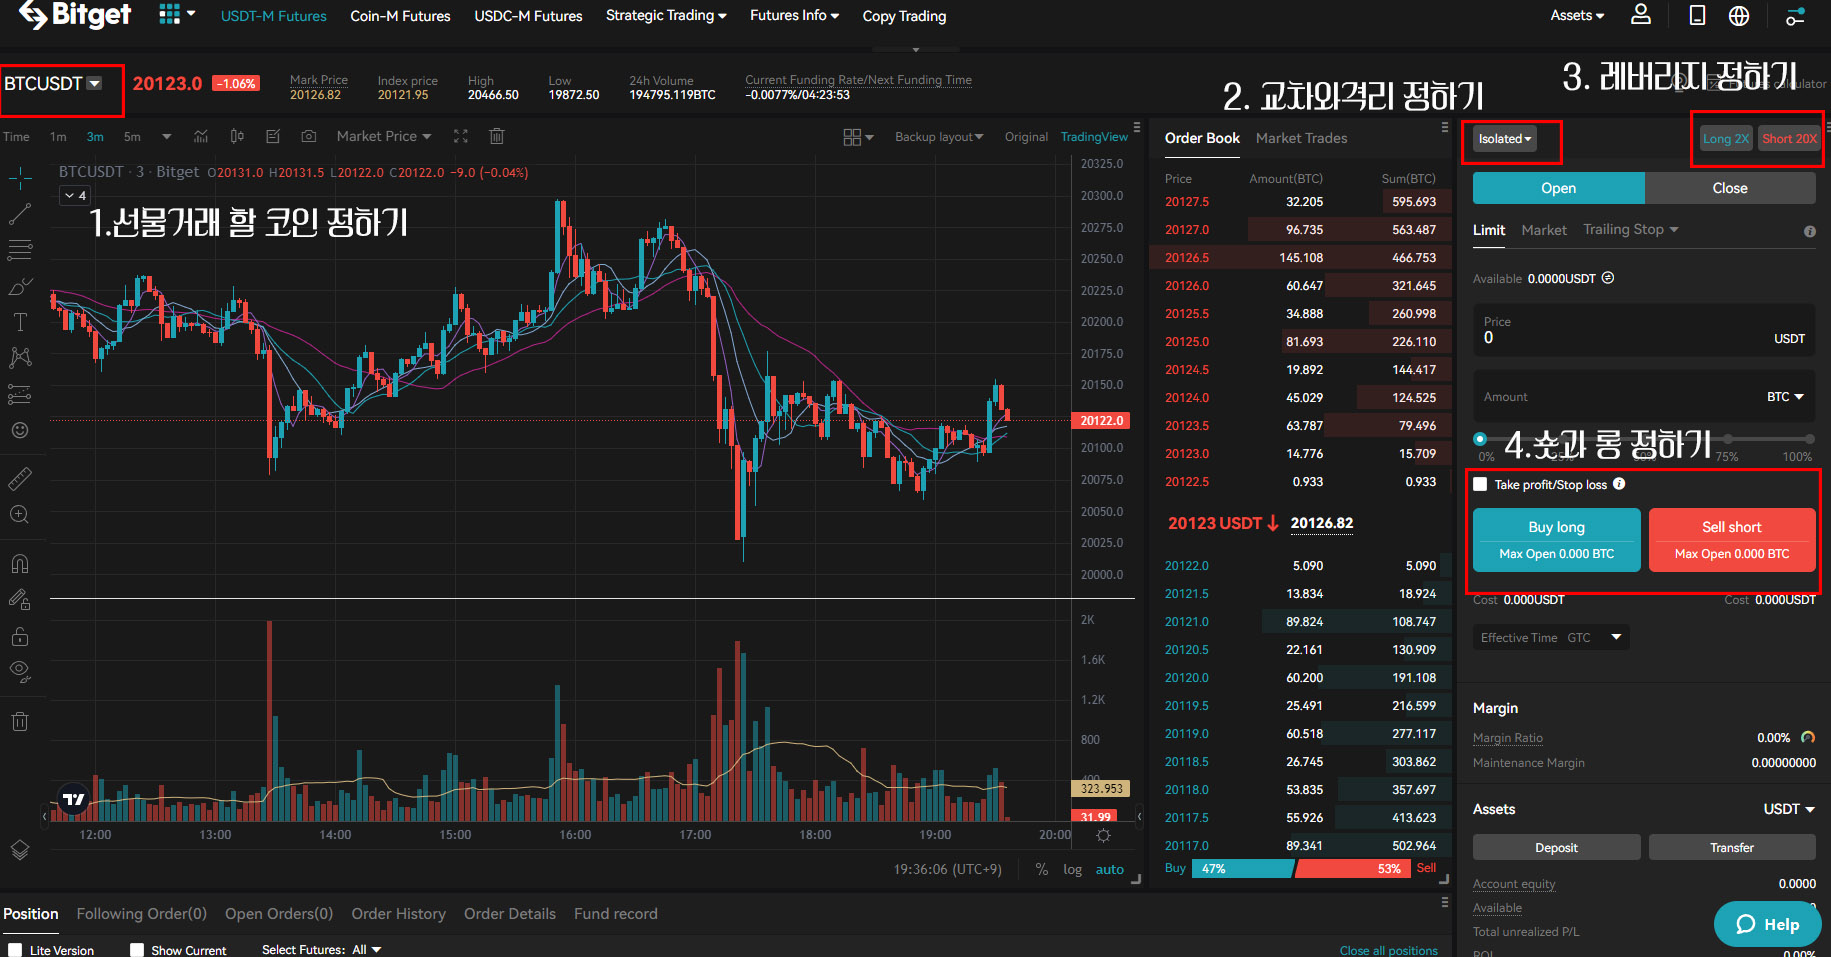The width and height of the screenshot is (1831, 957).
Task: Open the USDC-M Futures menu
Action: pos(528,16)
